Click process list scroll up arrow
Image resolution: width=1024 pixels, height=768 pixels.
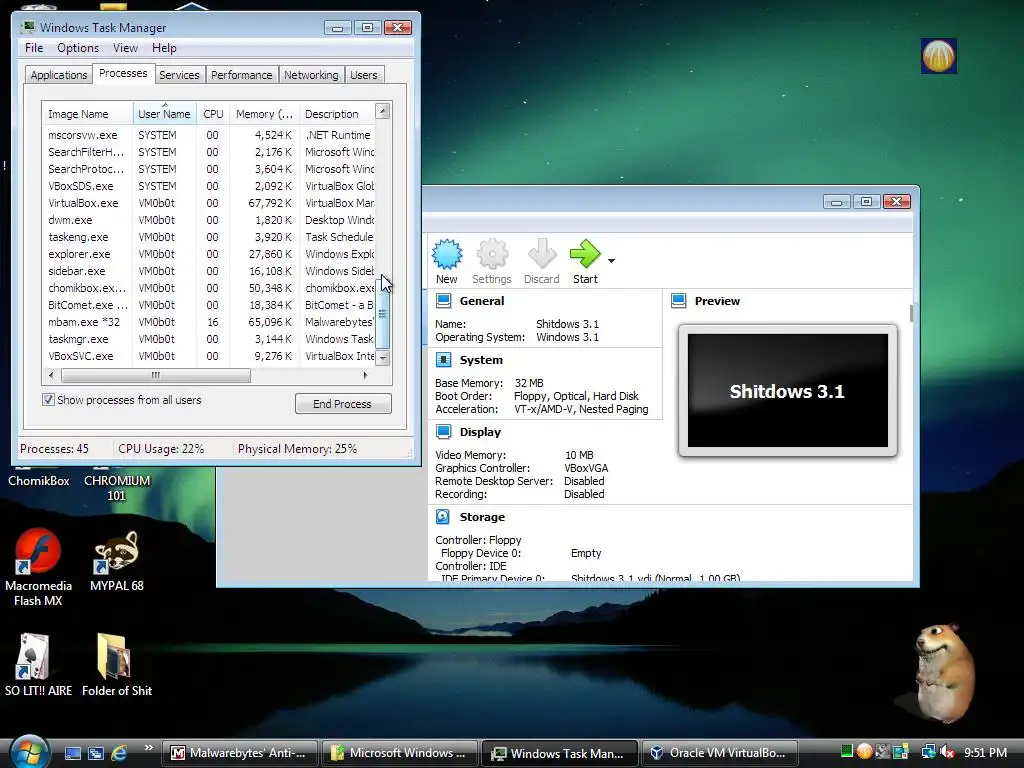(x=383, y=111)
